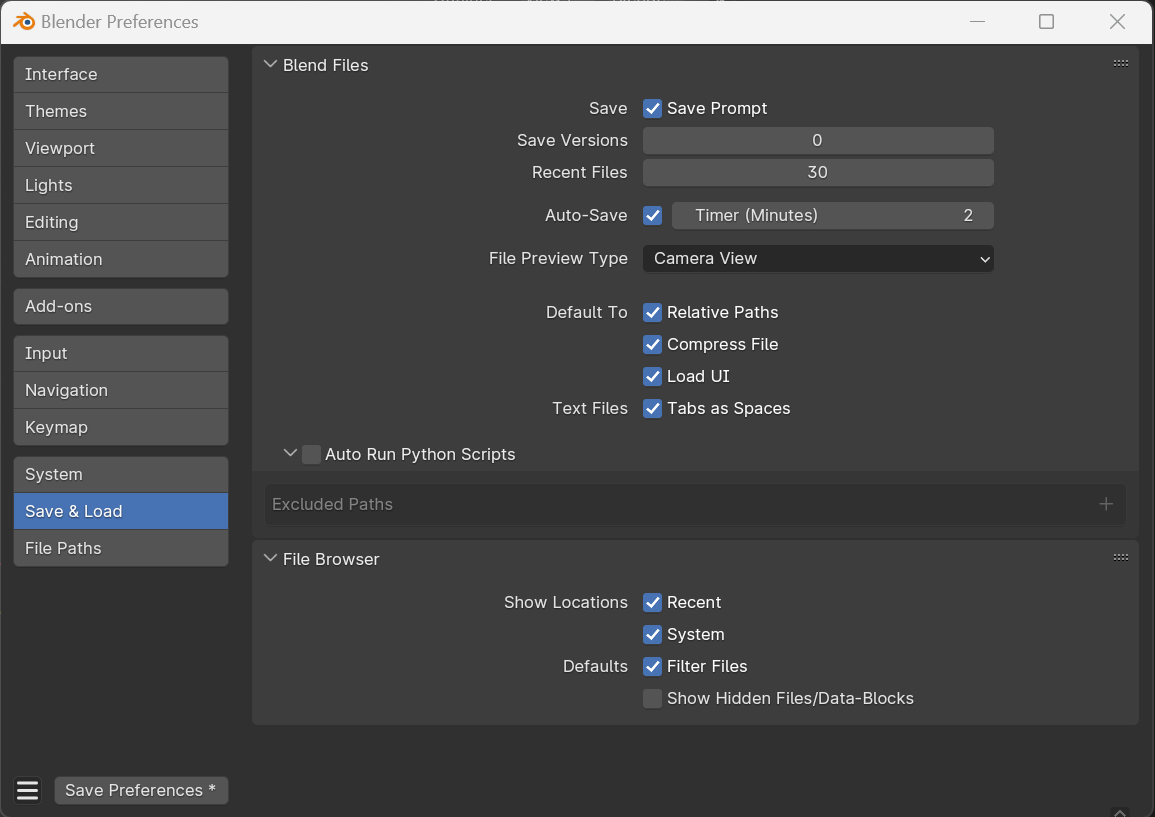The width and height of the screenshot is (1155, 817).
Task: Open the hamburger preferences menu
Action: tap(27, 790)
